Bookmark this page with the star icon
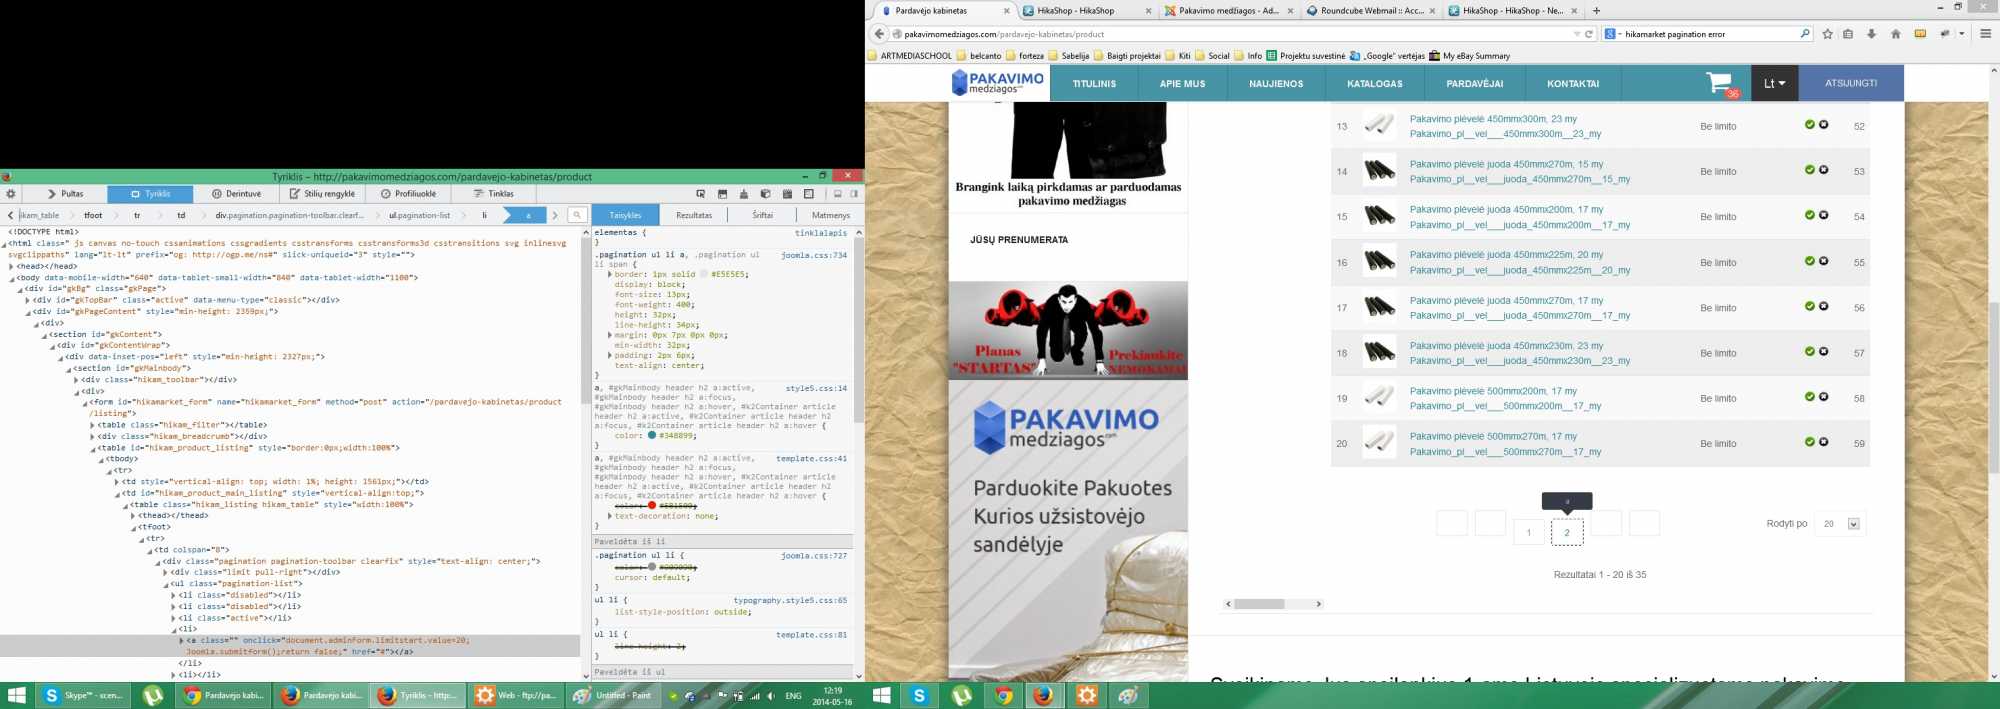This screenshot has width=2000, height=709. [1828, 34]
